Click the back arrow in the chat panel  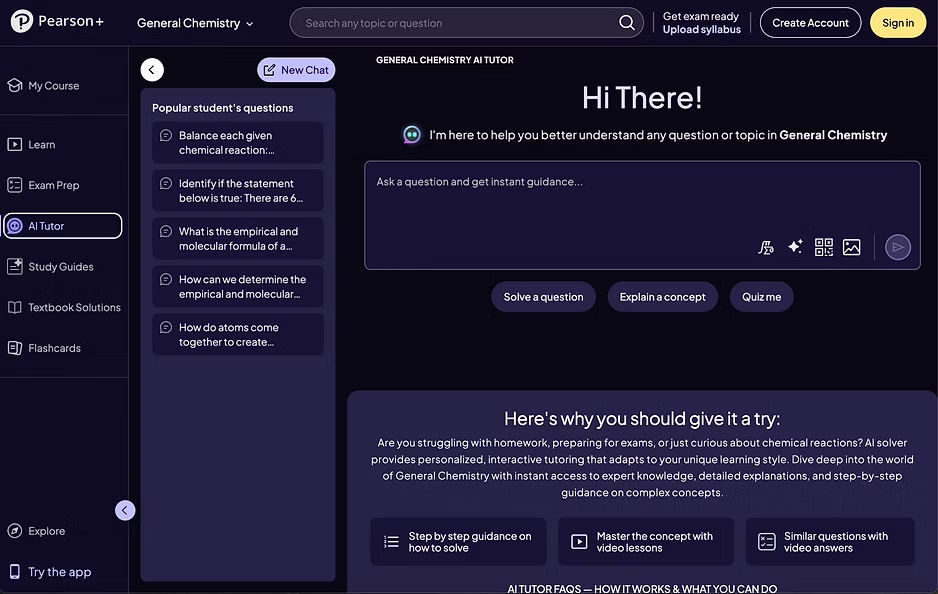pos(152,69)
